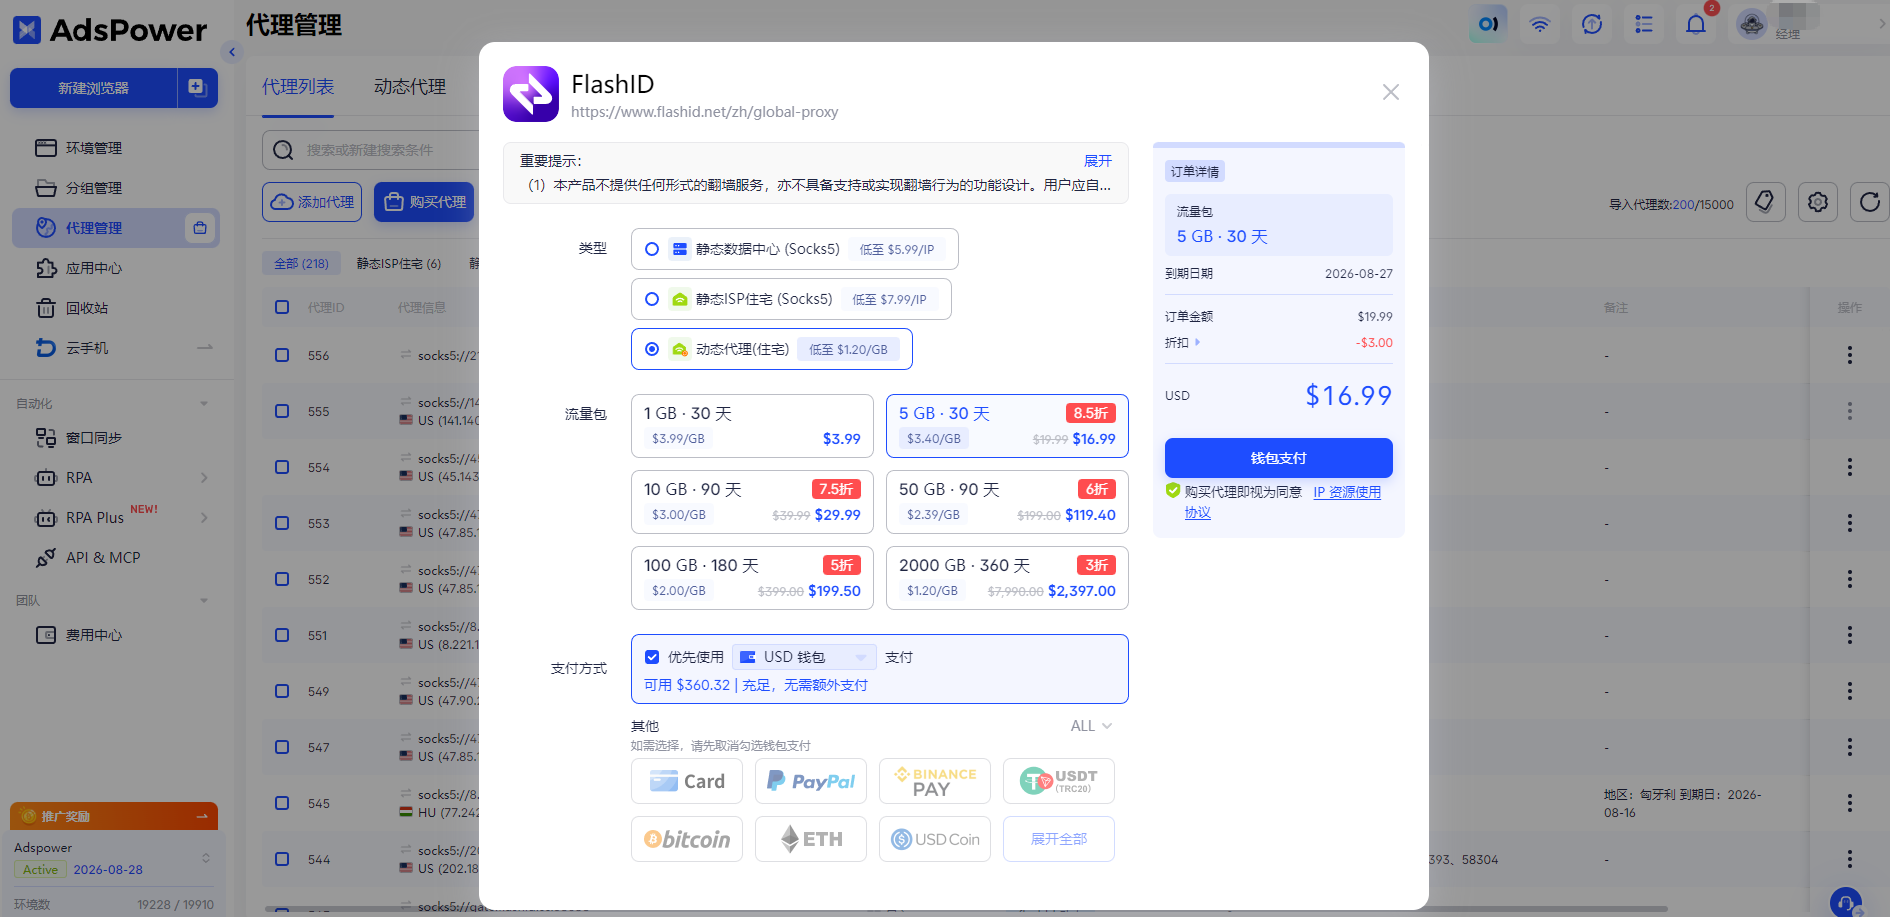Pay with USD Coin option

(935, 839)
